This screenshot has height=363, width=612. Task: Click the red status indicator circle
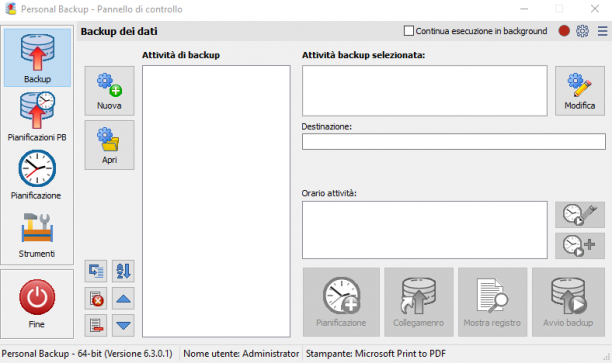(564, 31)
